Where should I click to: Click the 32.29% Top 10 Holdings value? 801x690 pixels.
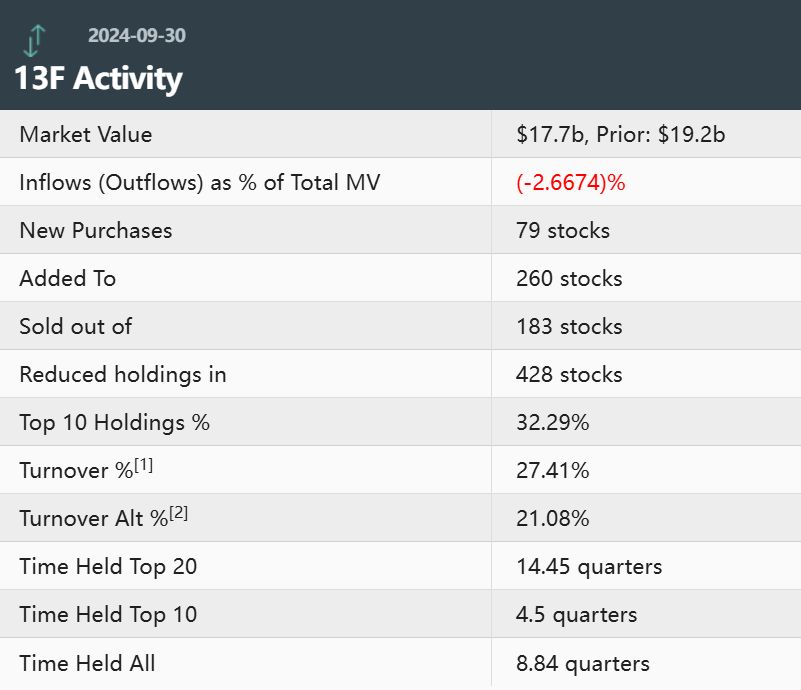553,422
